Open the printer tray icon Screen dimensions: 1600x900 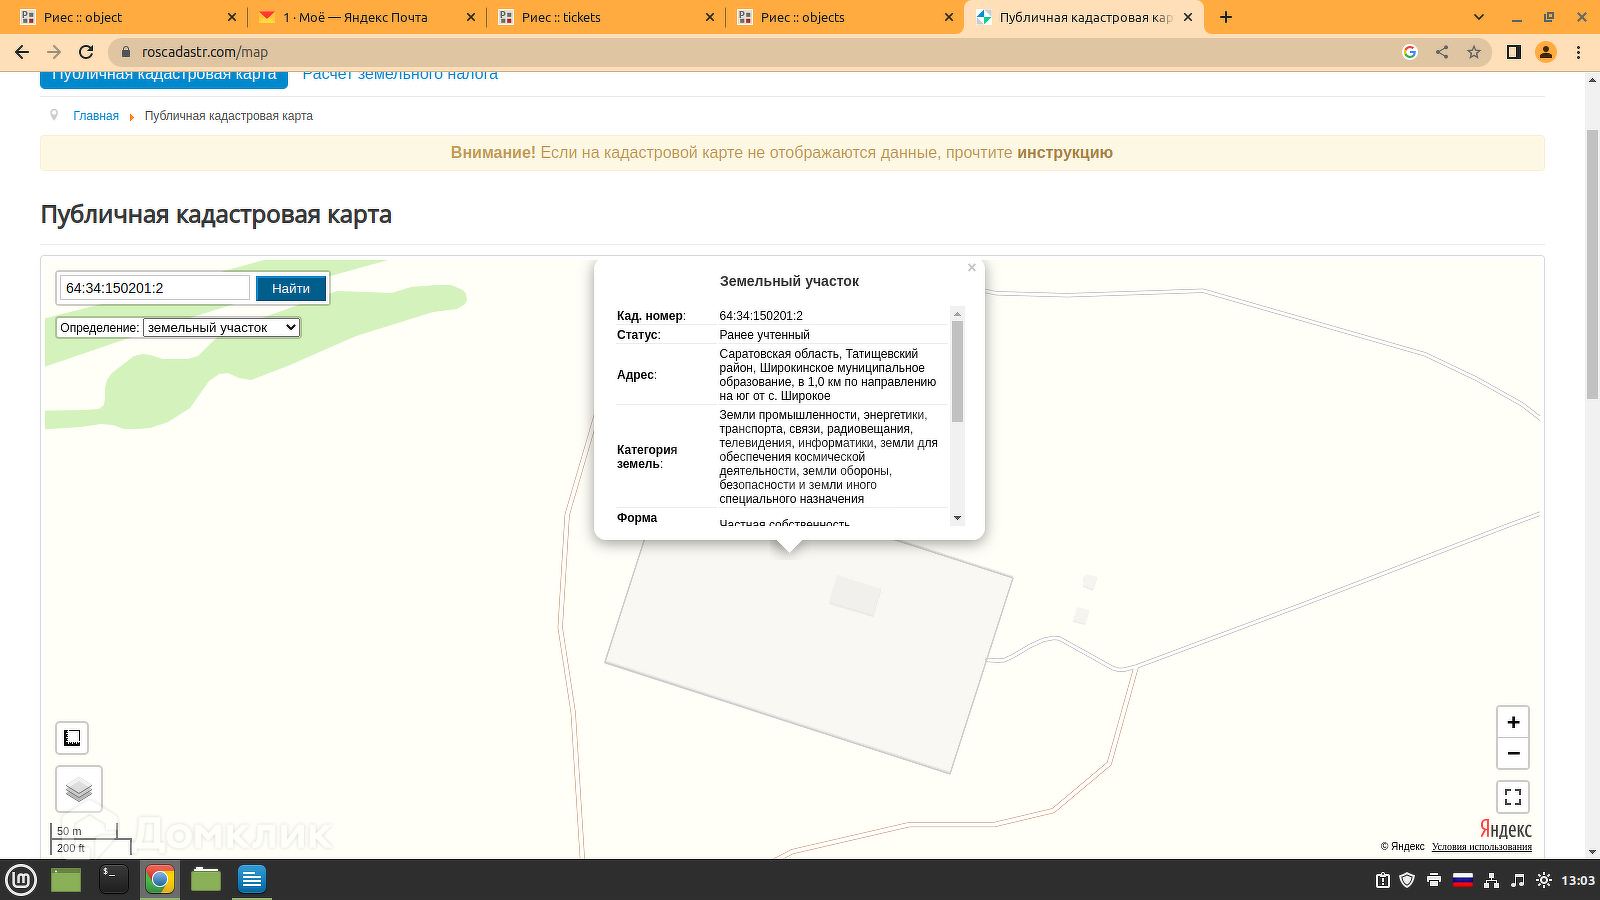tap(1434, 880)
